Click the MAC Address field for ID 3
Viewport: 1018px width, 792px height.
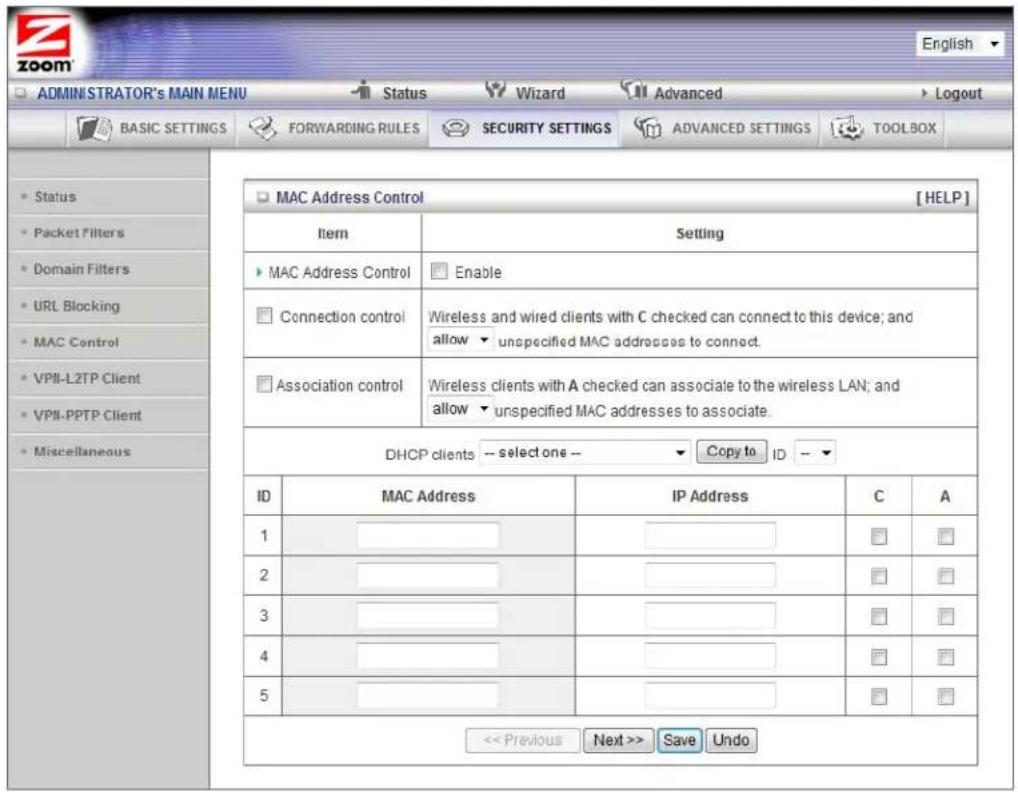click(428, 615)
